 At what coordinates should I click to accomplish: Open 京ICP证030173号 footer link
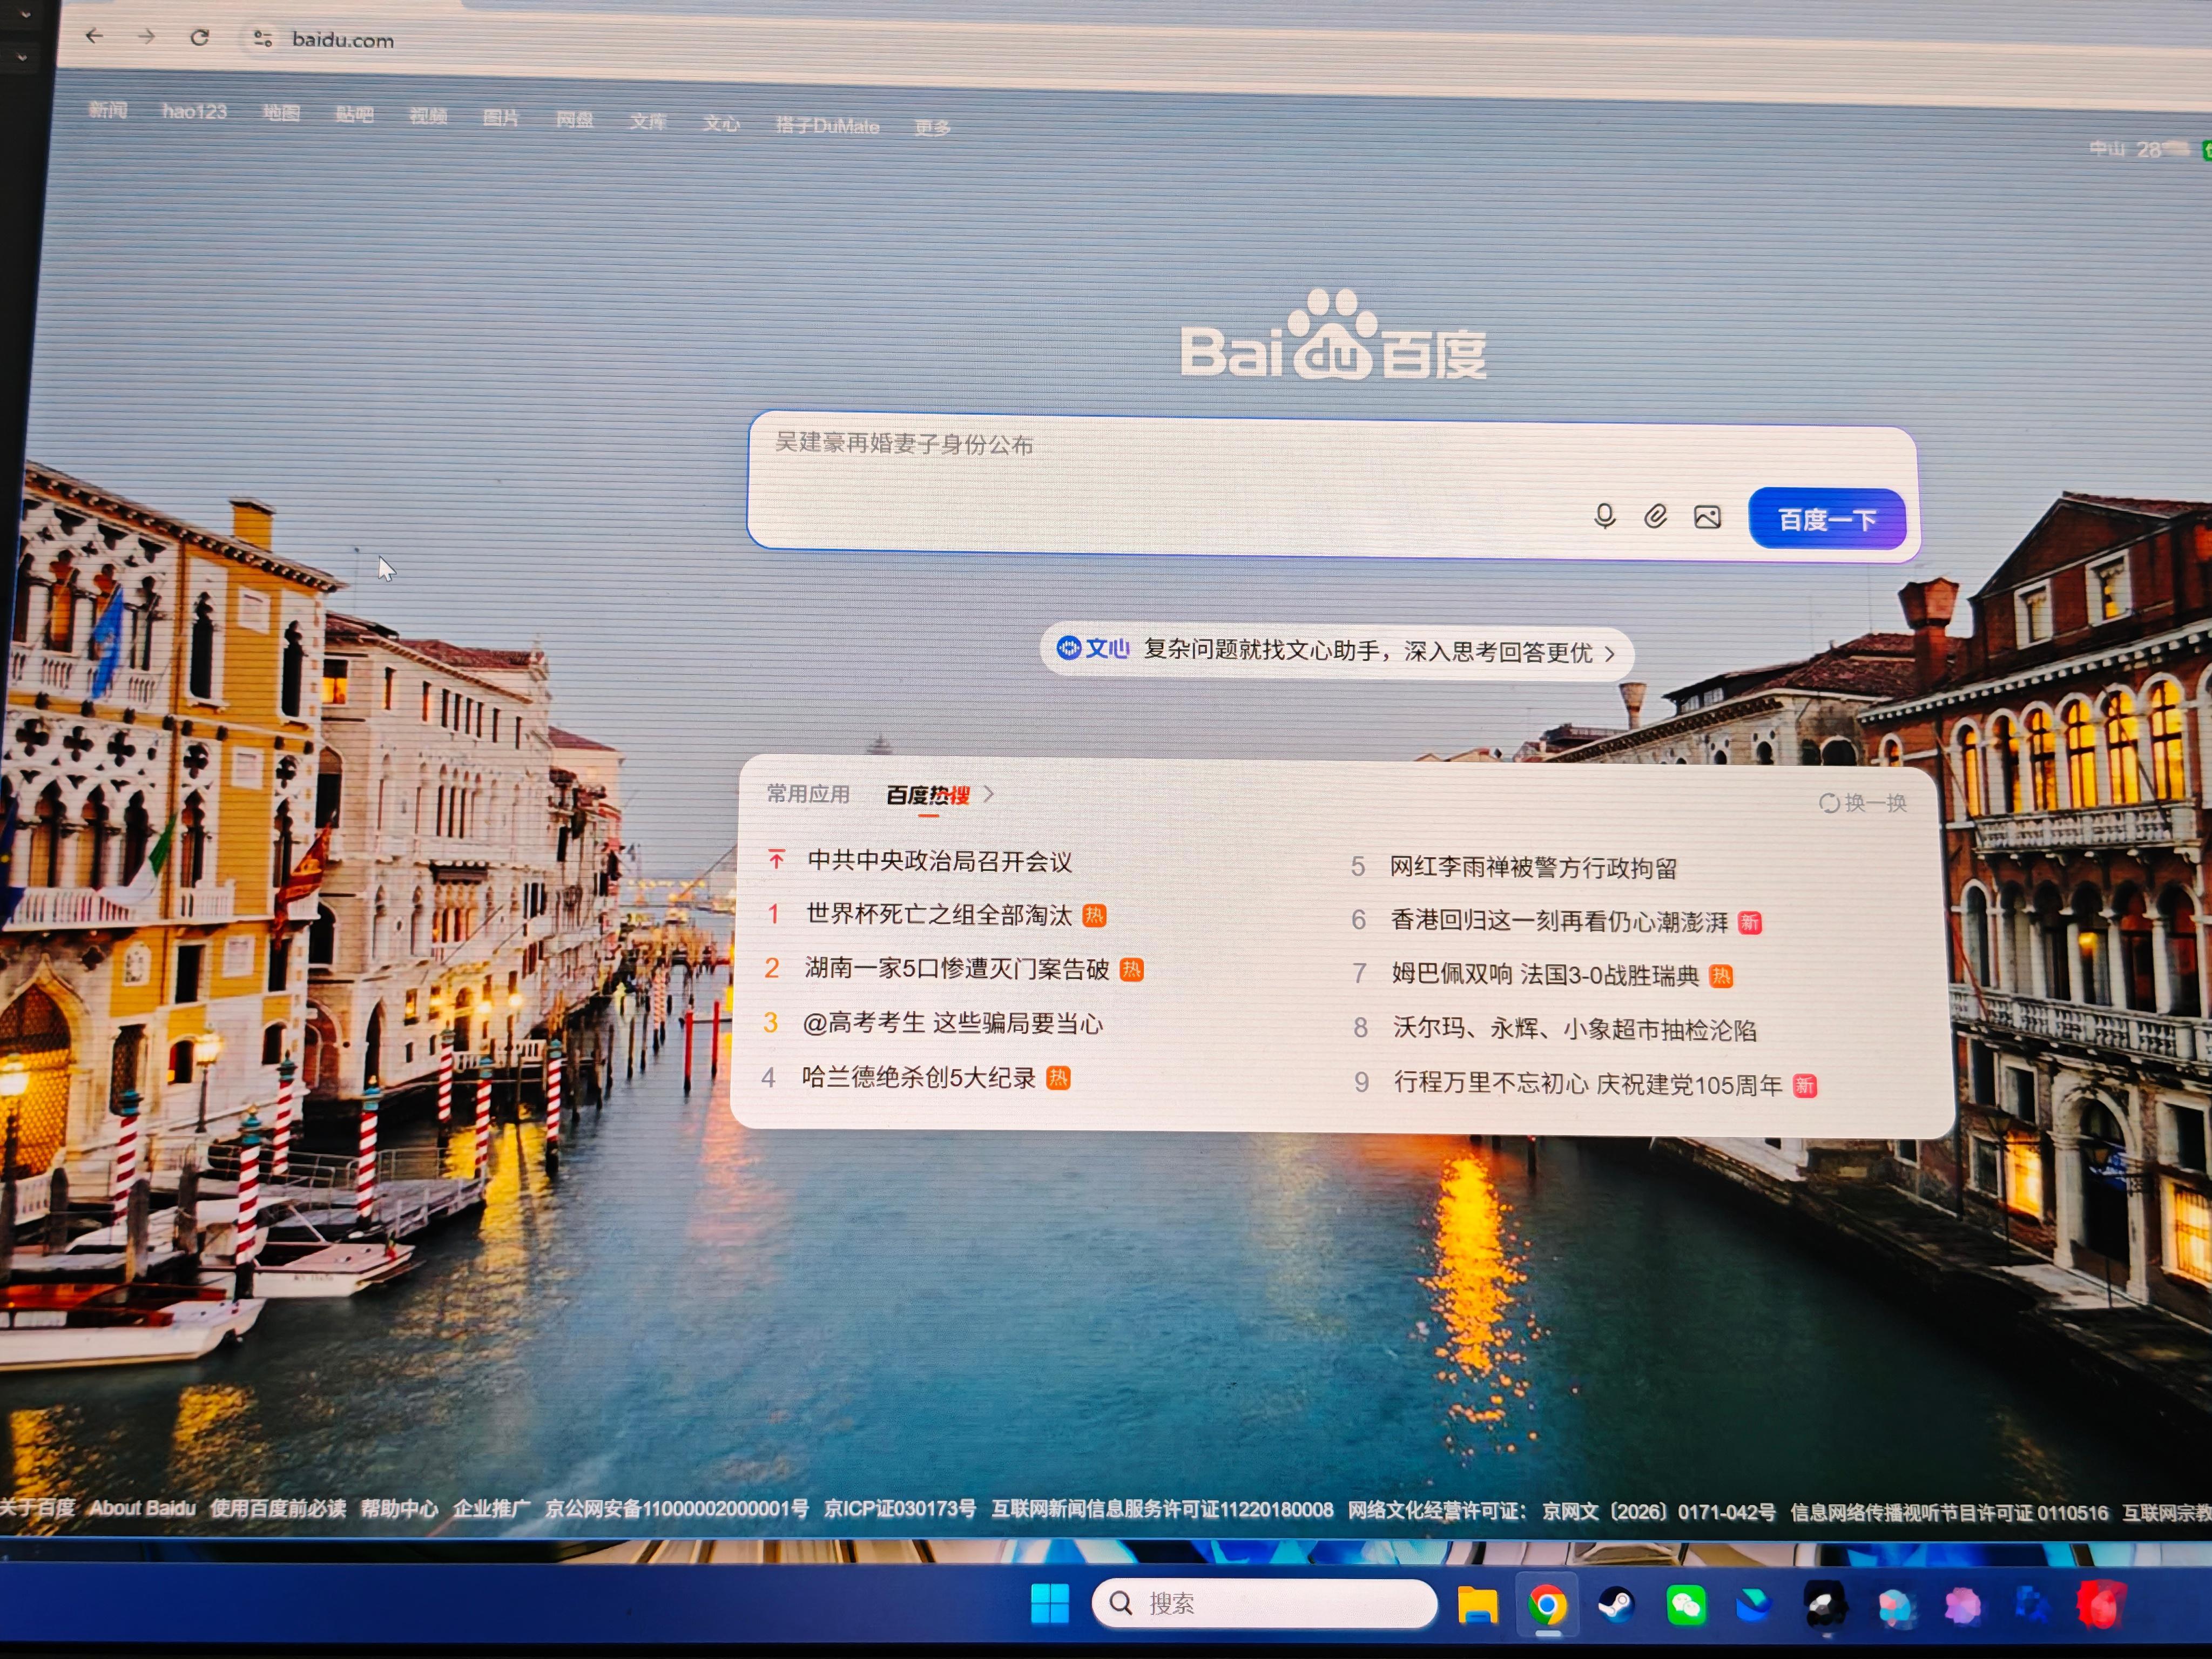pos(899,1509)
